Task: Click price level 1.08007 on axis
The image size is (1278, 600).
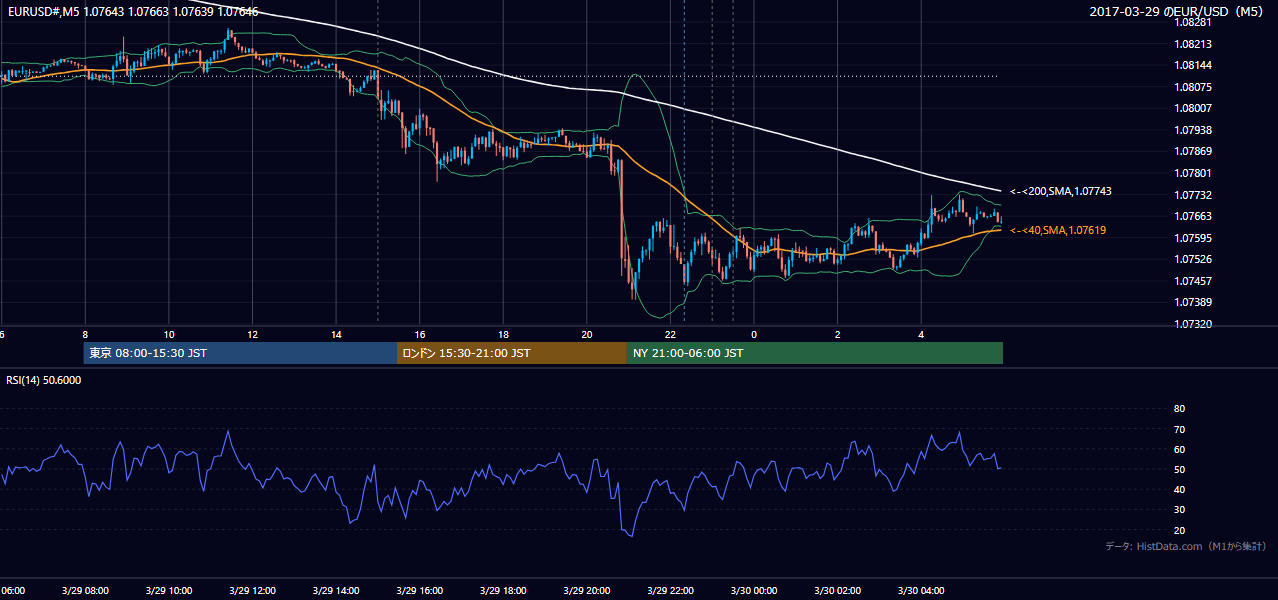Action: click(x=1193, y=108)
